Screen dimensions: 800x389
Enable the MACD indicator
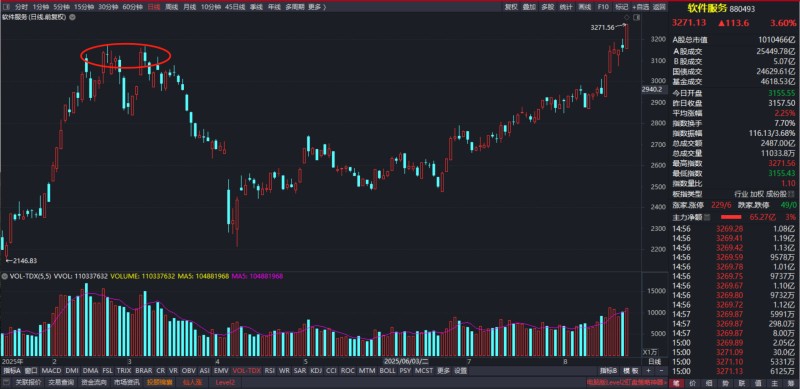(x=51, y=371)
